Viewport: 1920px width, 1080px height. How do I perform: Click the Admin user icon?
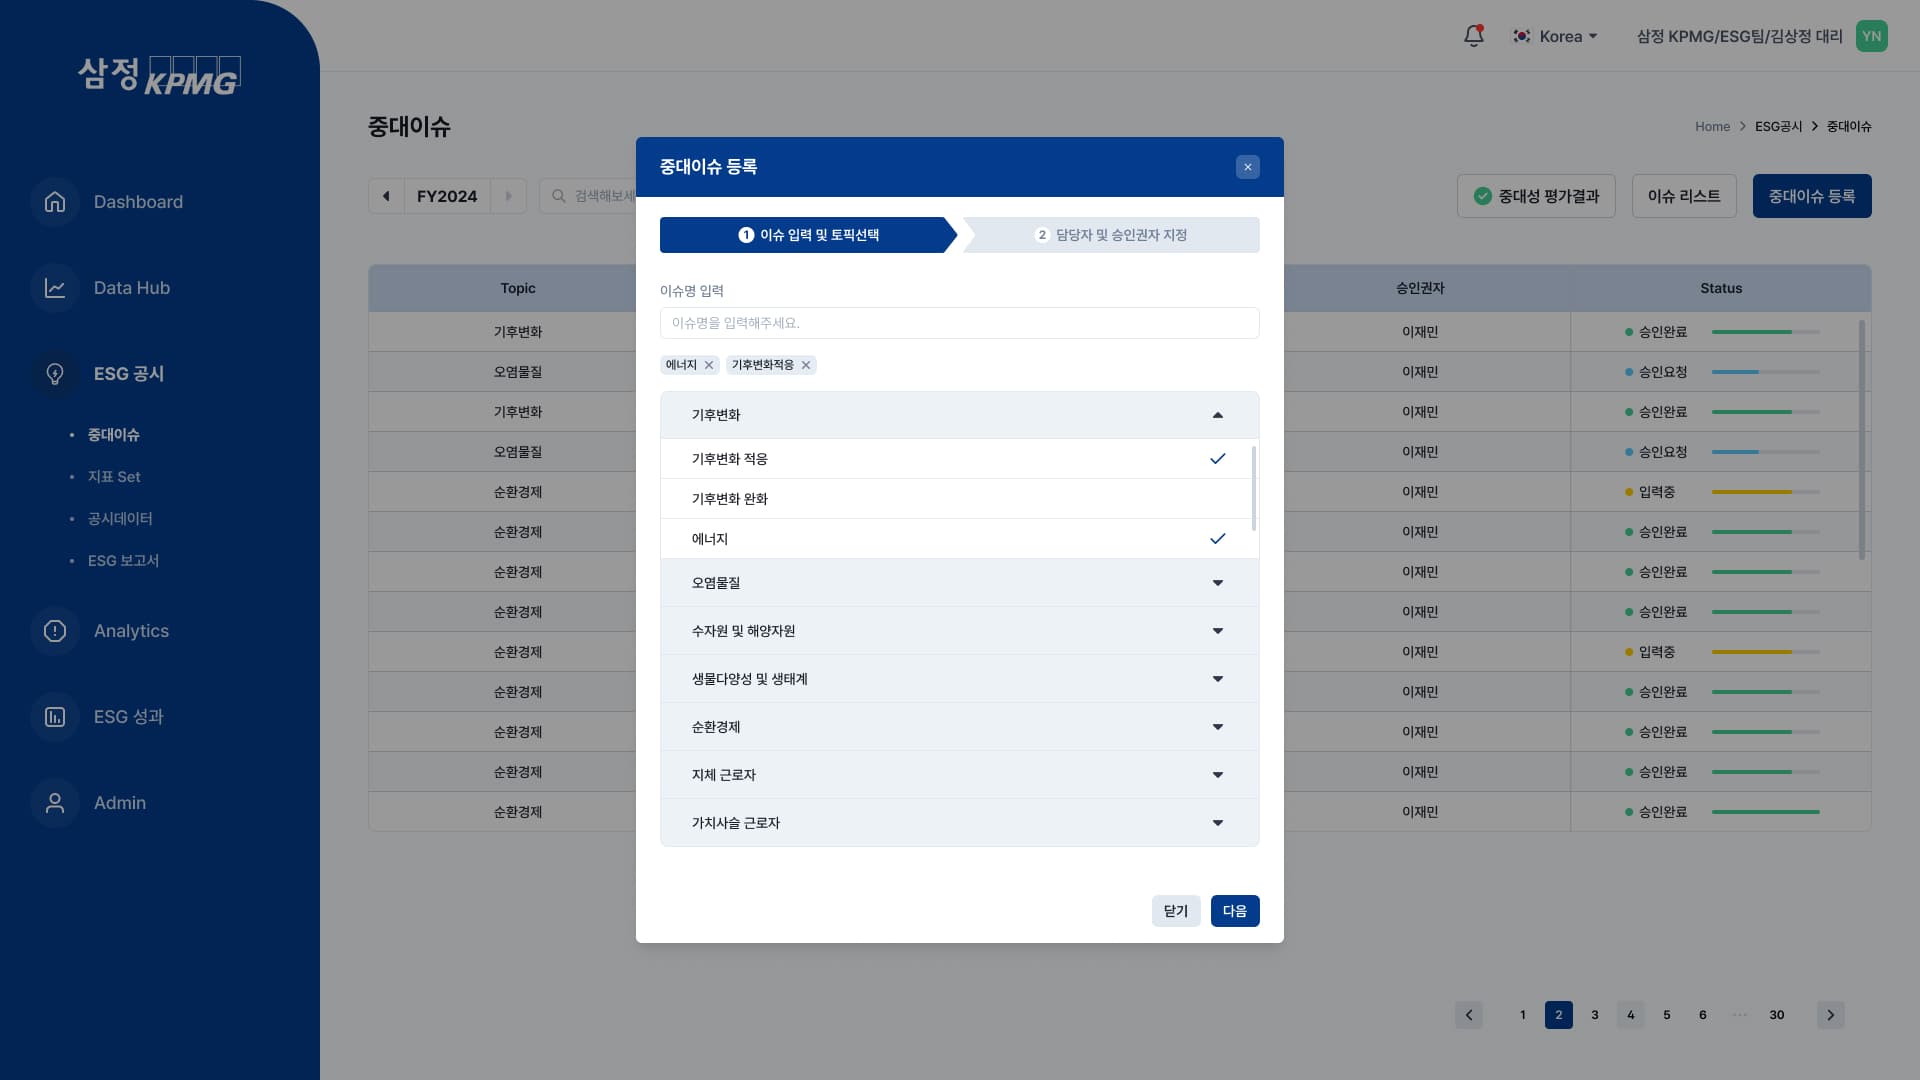pyautogui.click(x=55, y=803)
